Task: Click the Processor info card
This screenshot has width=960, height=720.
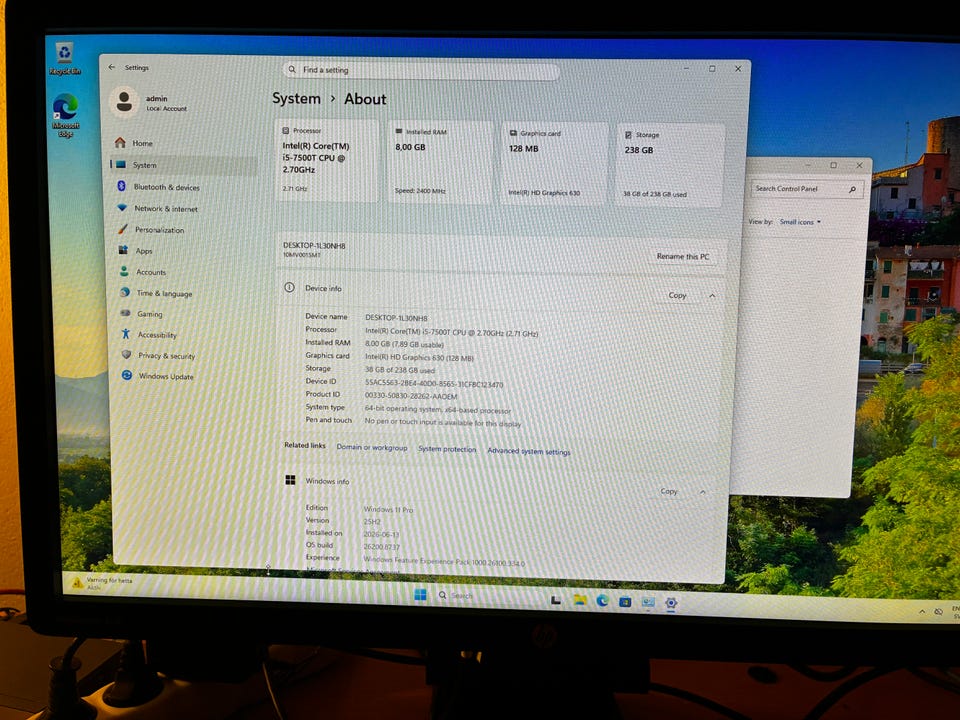Action: [328, 160]
